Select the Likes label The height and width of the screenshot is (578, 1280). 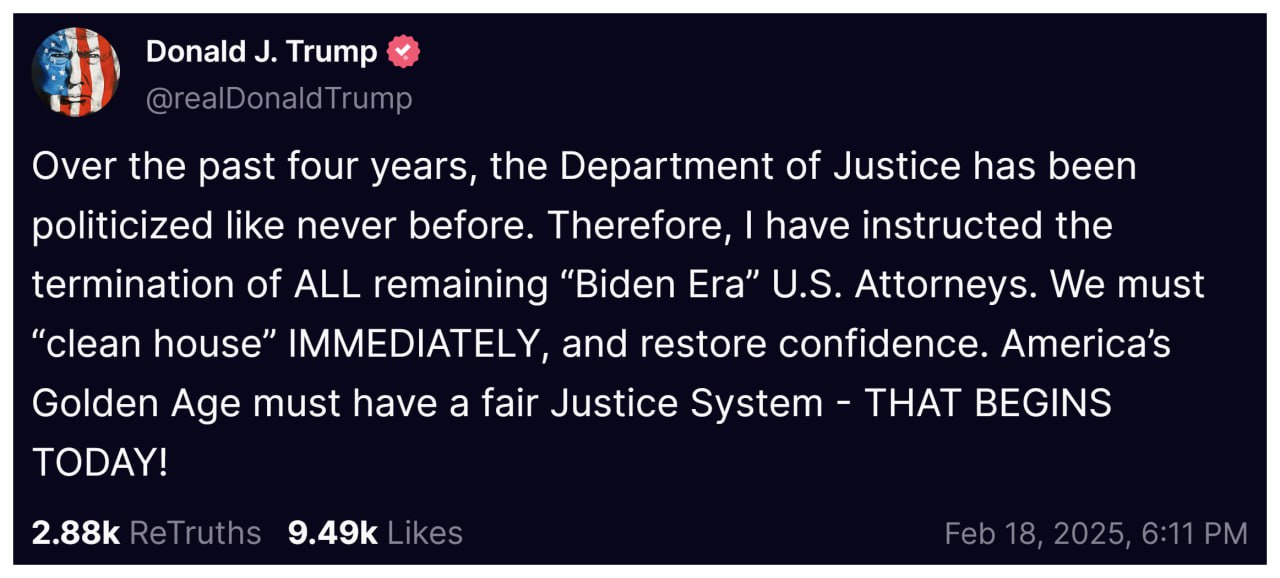tap(425, 533)
